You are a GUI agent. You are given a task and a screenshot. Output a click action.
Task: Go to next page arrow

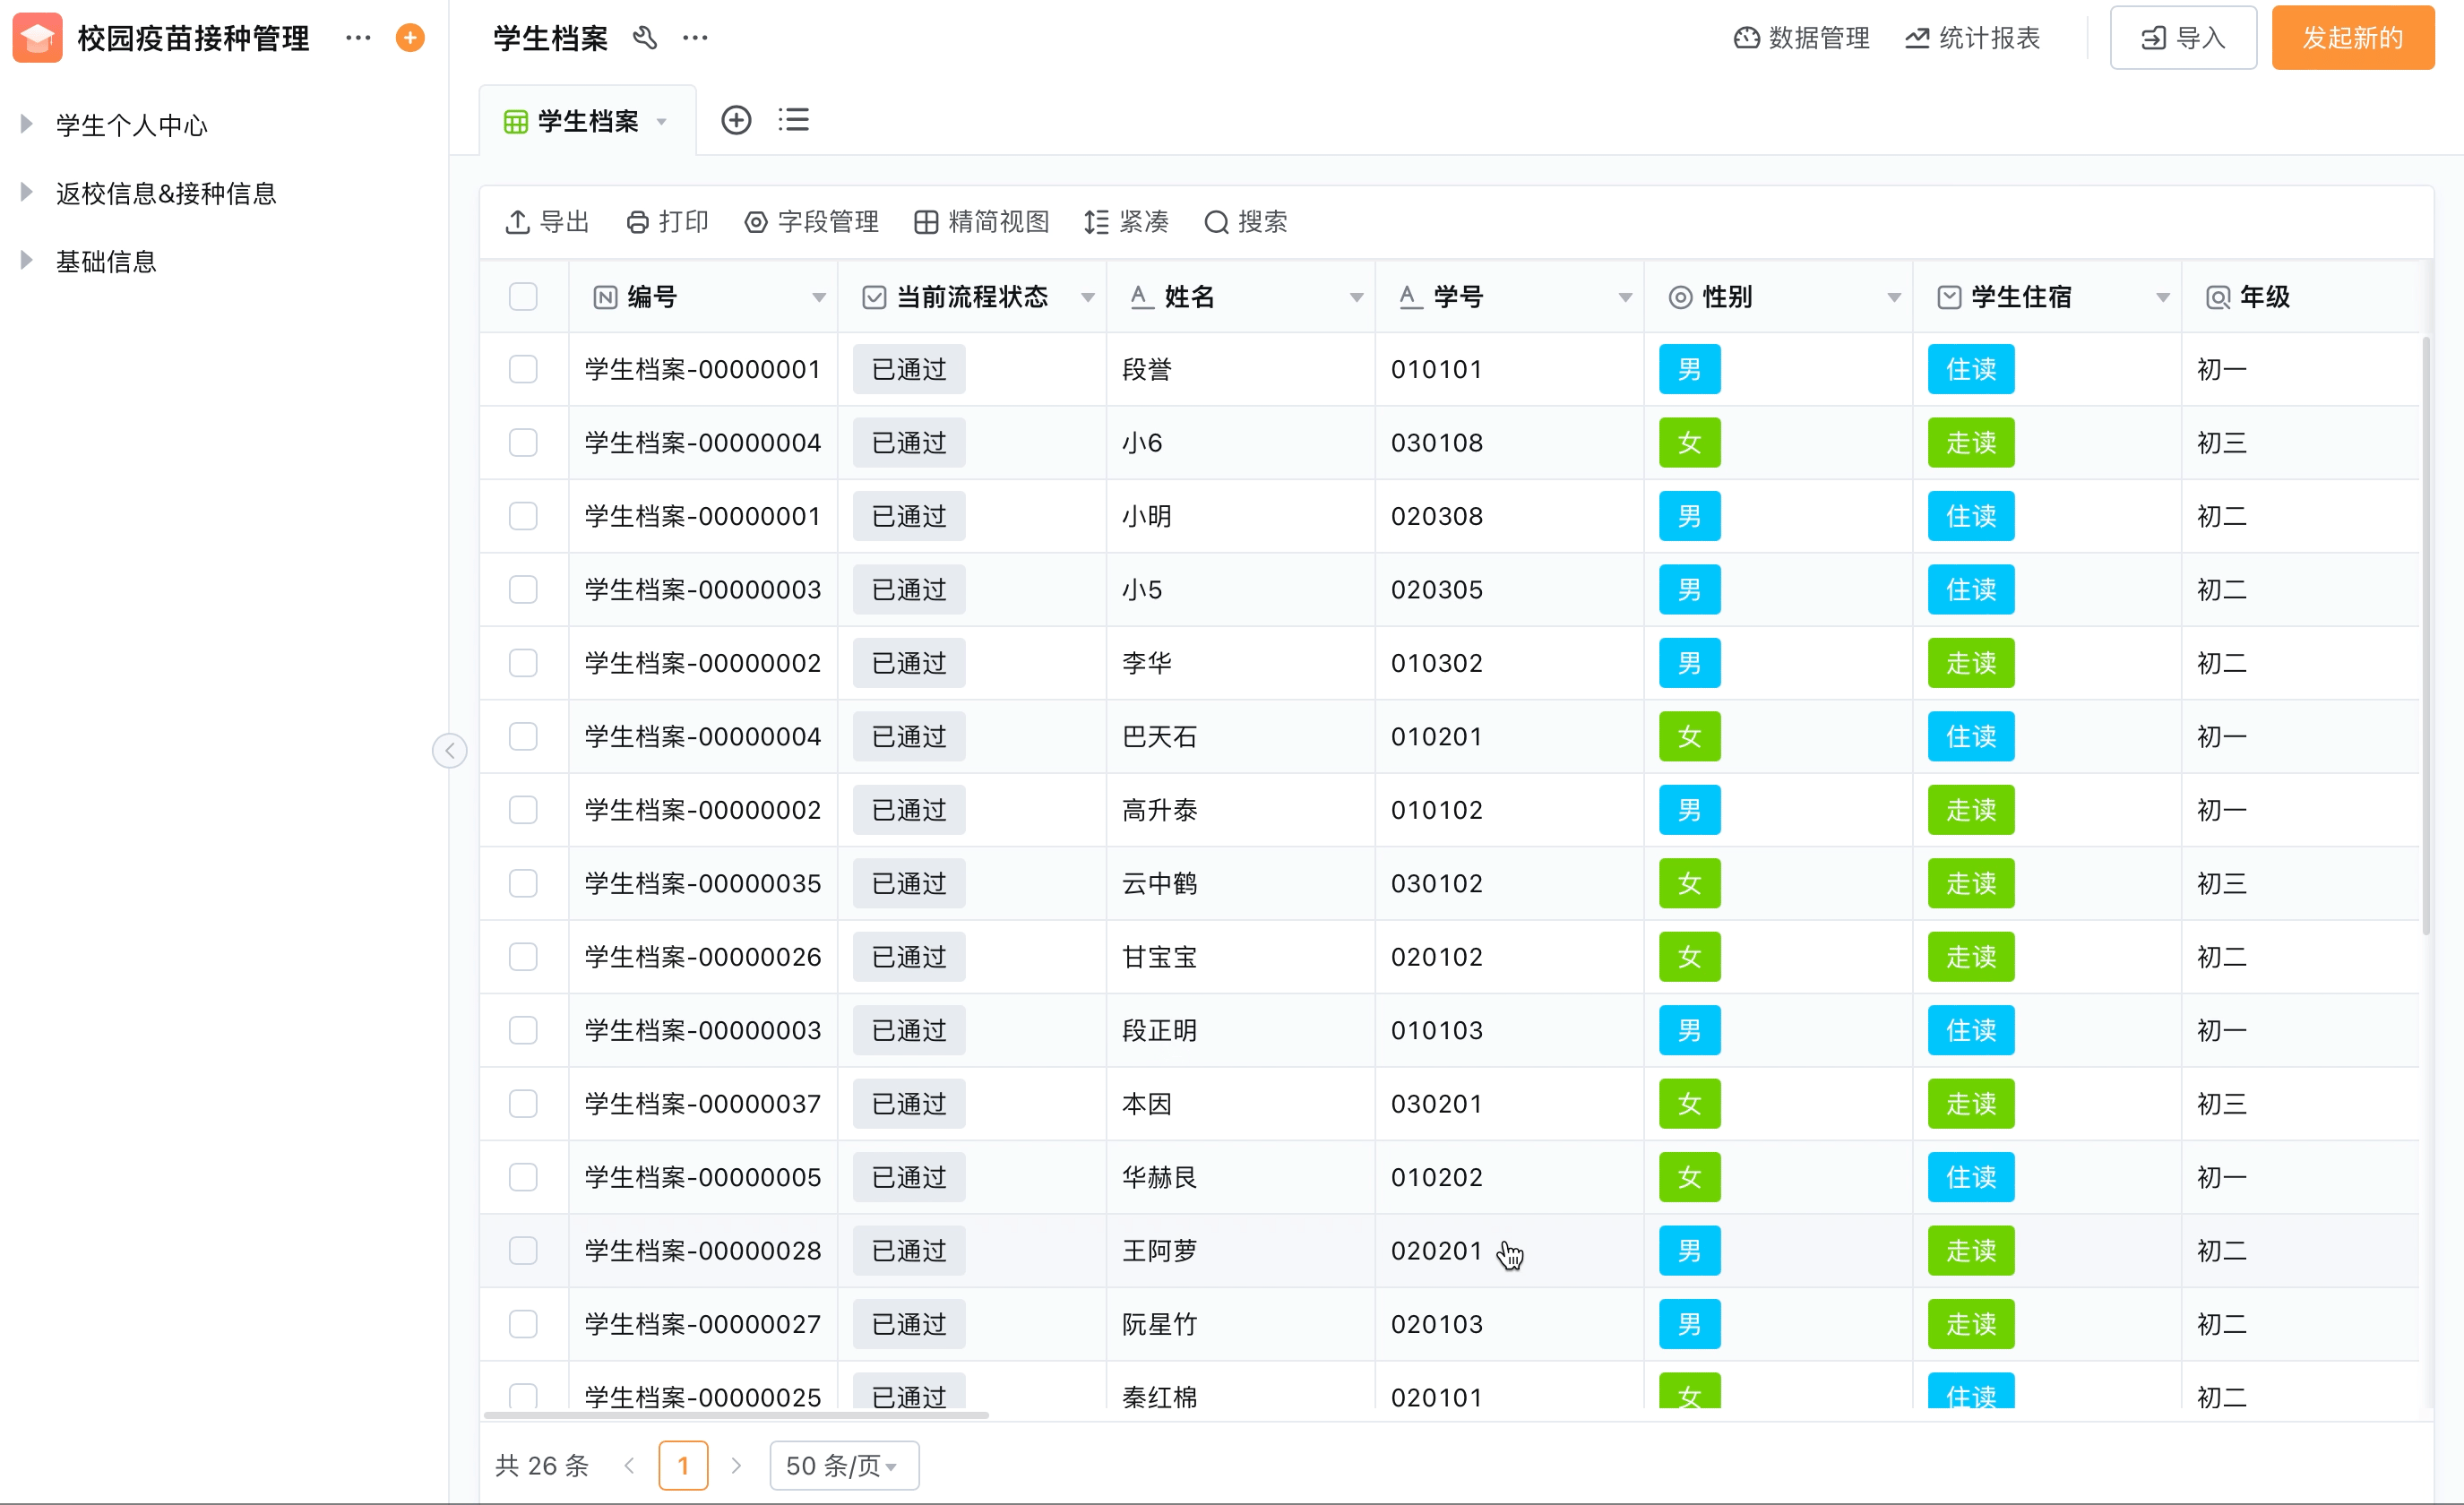[x=736, y=1465]
